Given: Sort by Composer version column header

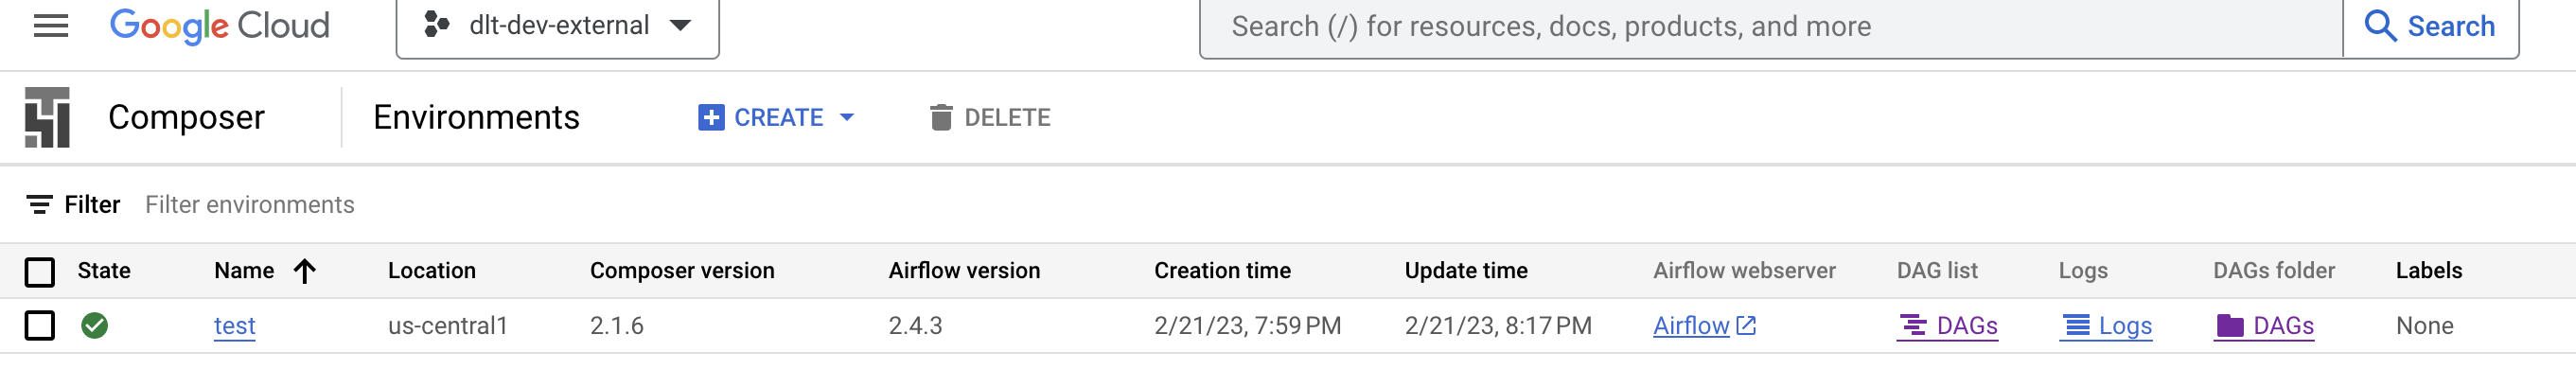Looking at the screenshot, I should (682, 270).
